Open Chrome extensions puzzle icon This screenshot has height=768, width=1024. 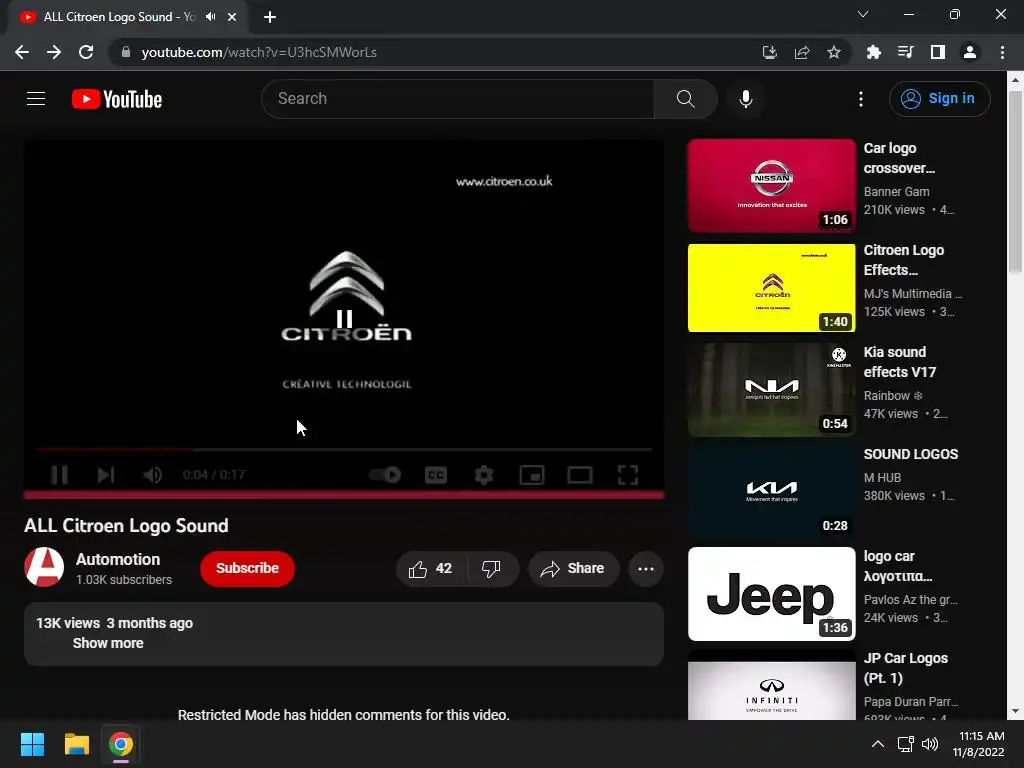click(873, 52)
